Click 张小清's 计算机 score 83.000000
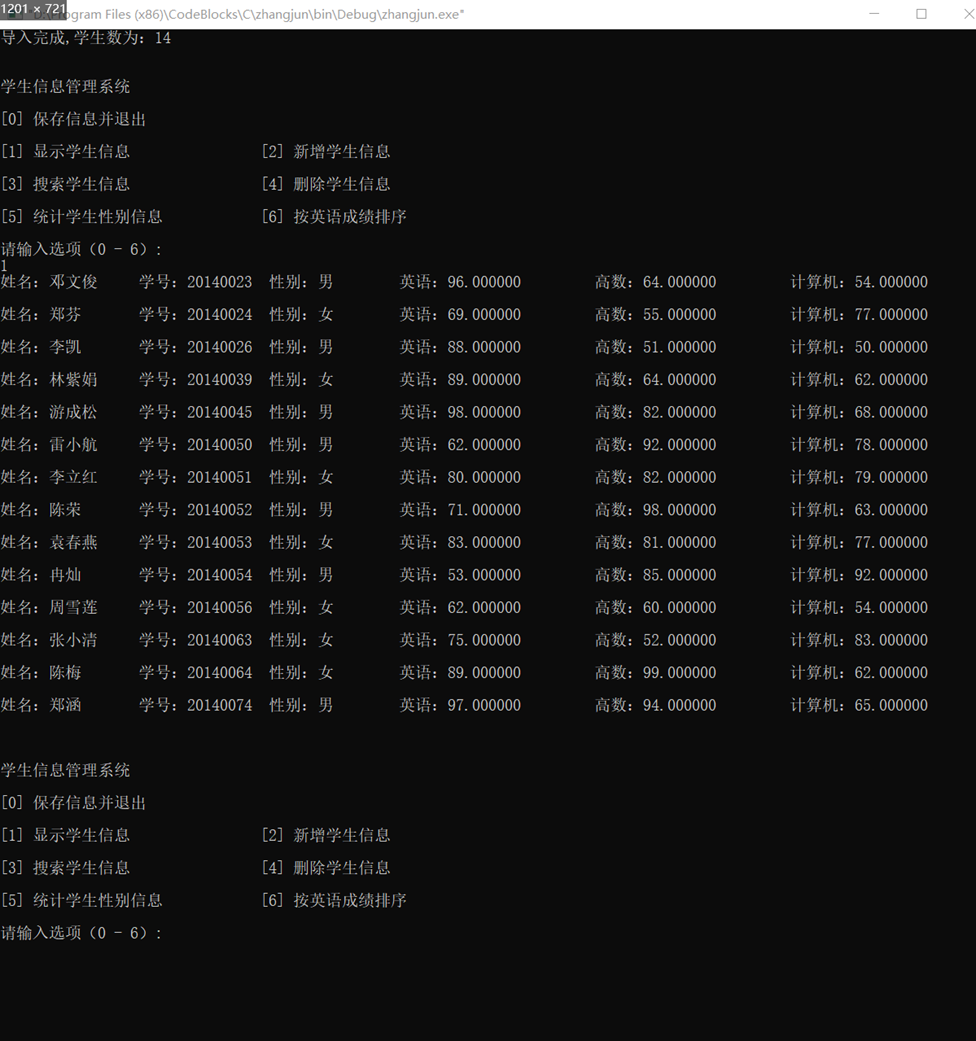Viewport: 976px width, 1041px height. point(891,640)
